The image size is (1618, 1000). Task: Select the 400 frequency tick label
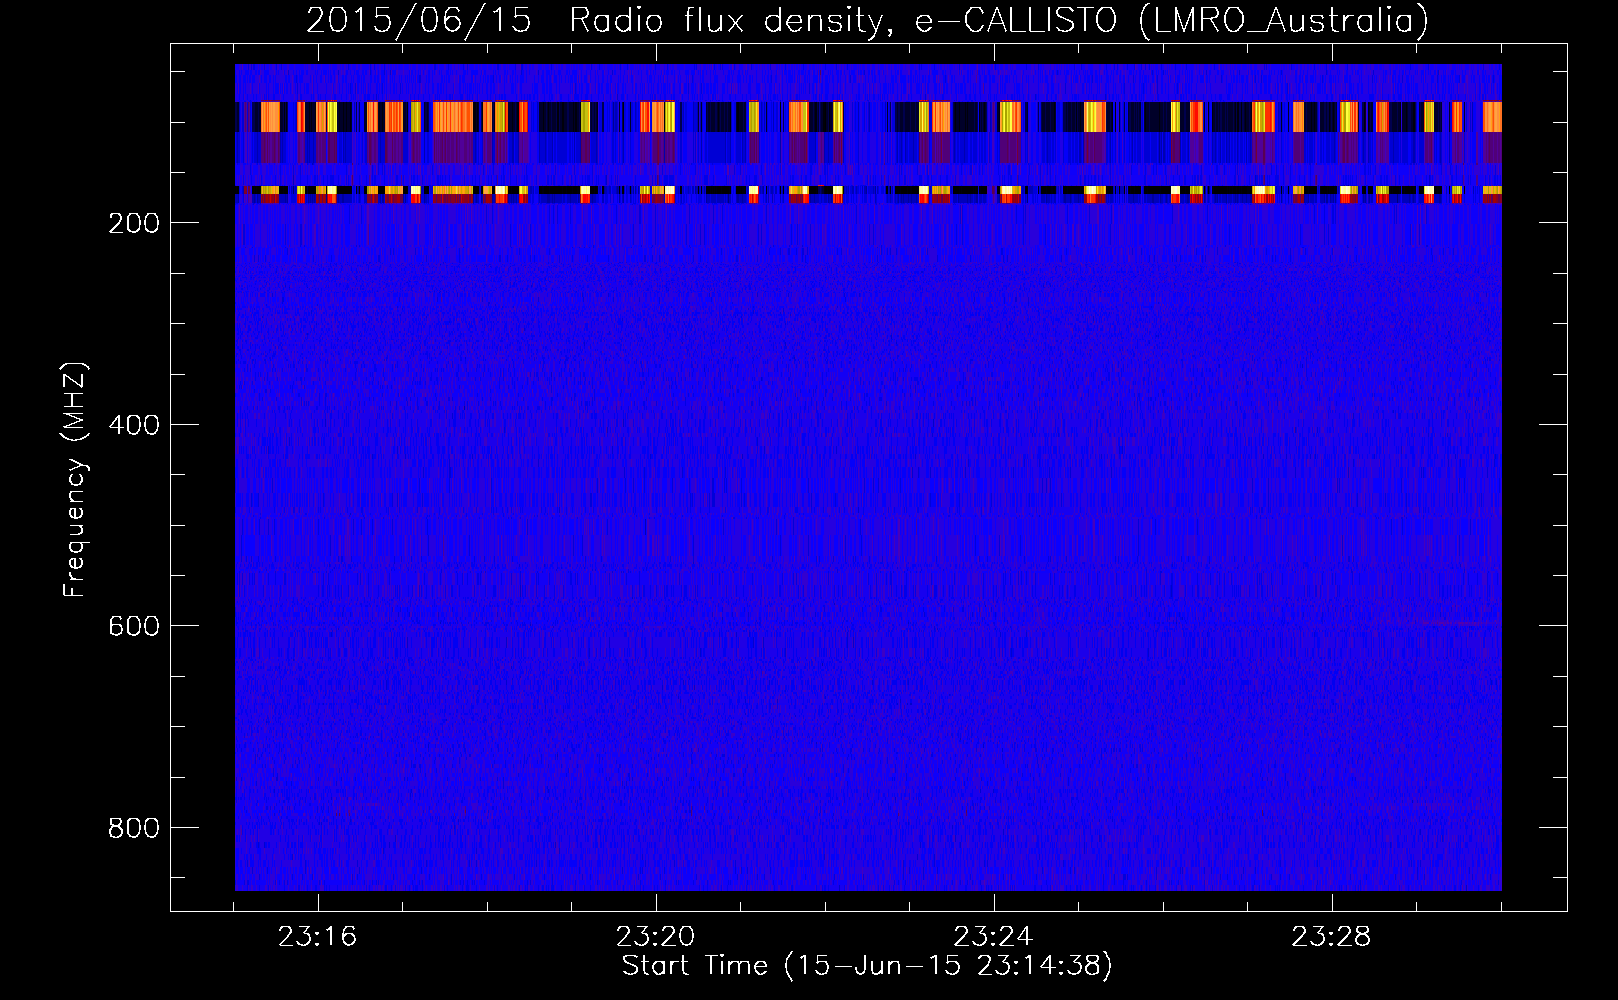(134, 425)
